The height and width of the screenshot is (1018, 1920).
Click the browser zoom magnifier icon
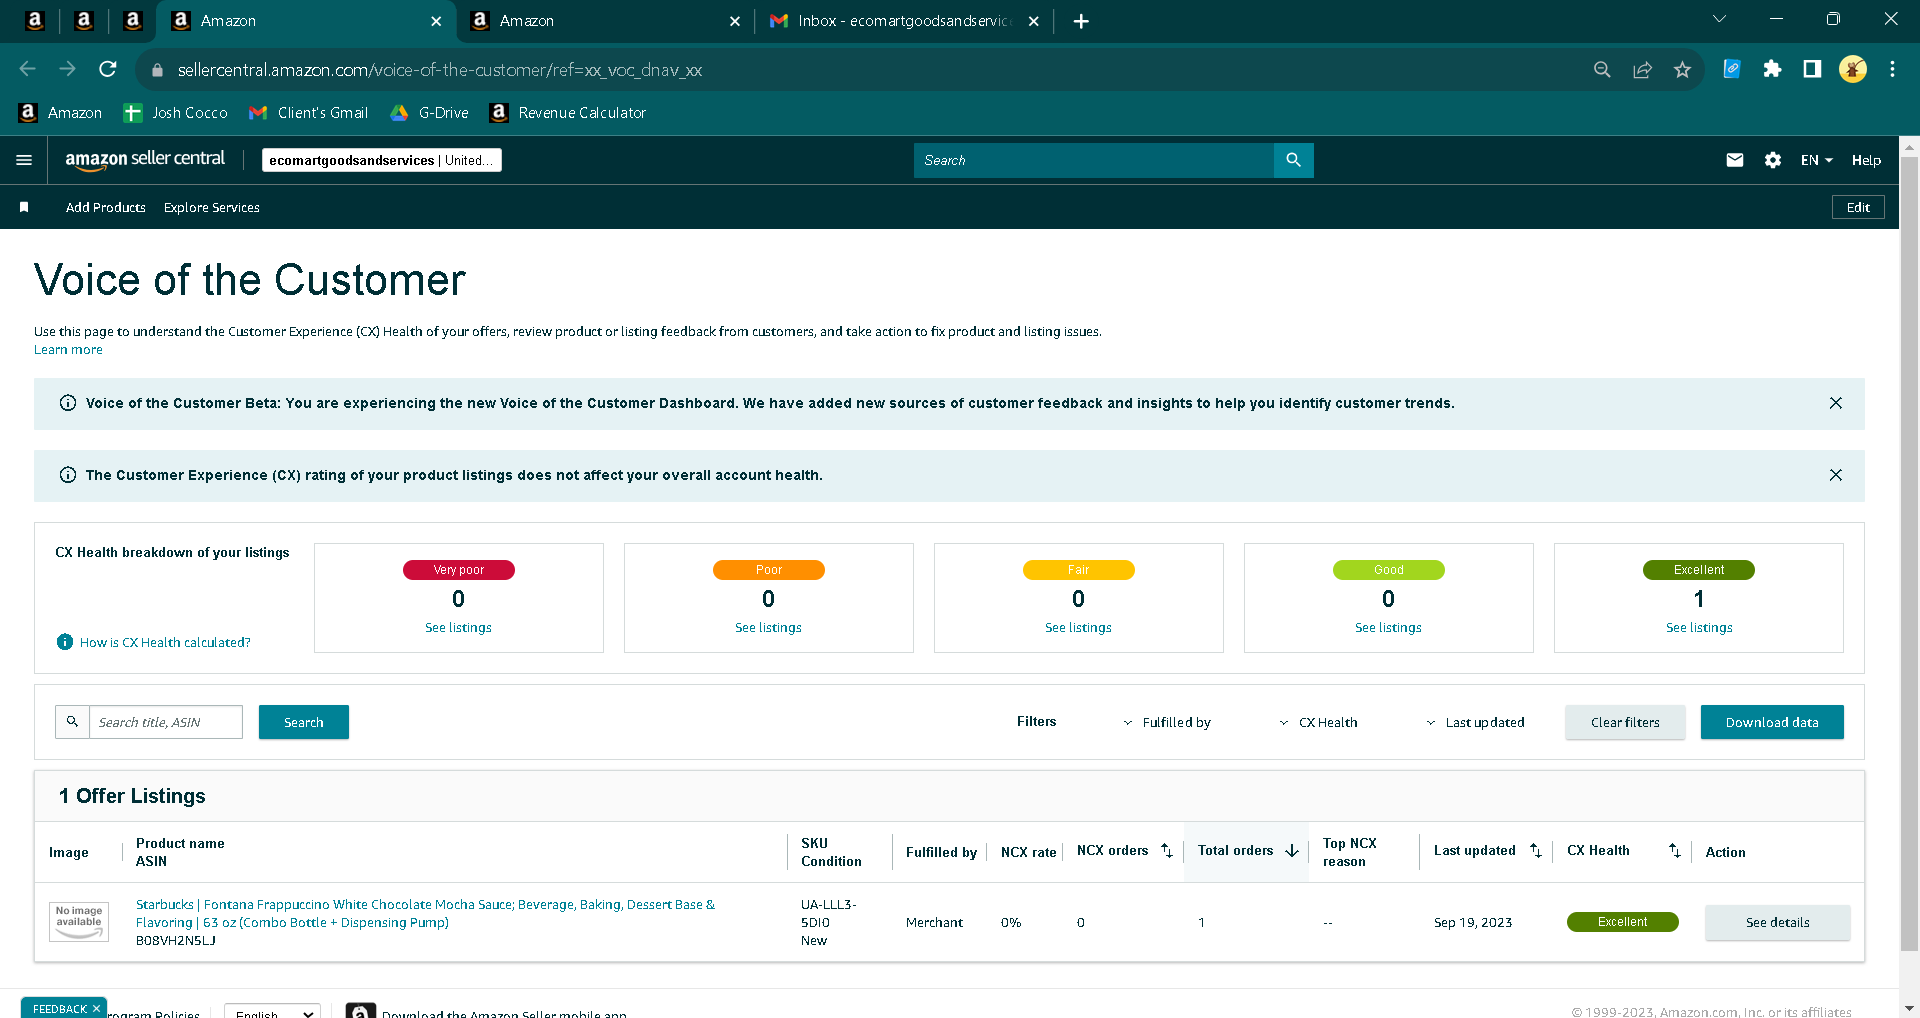[x=1602, y=69]
